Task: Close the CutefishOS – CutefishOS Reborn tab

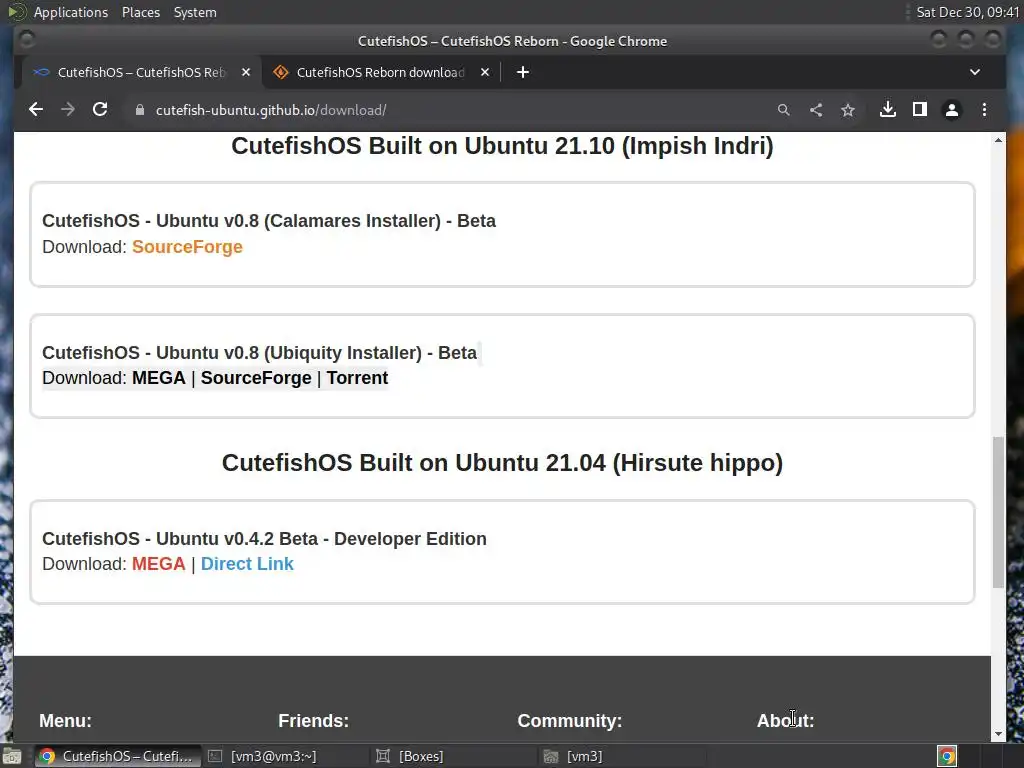Action: pos(246,72)
